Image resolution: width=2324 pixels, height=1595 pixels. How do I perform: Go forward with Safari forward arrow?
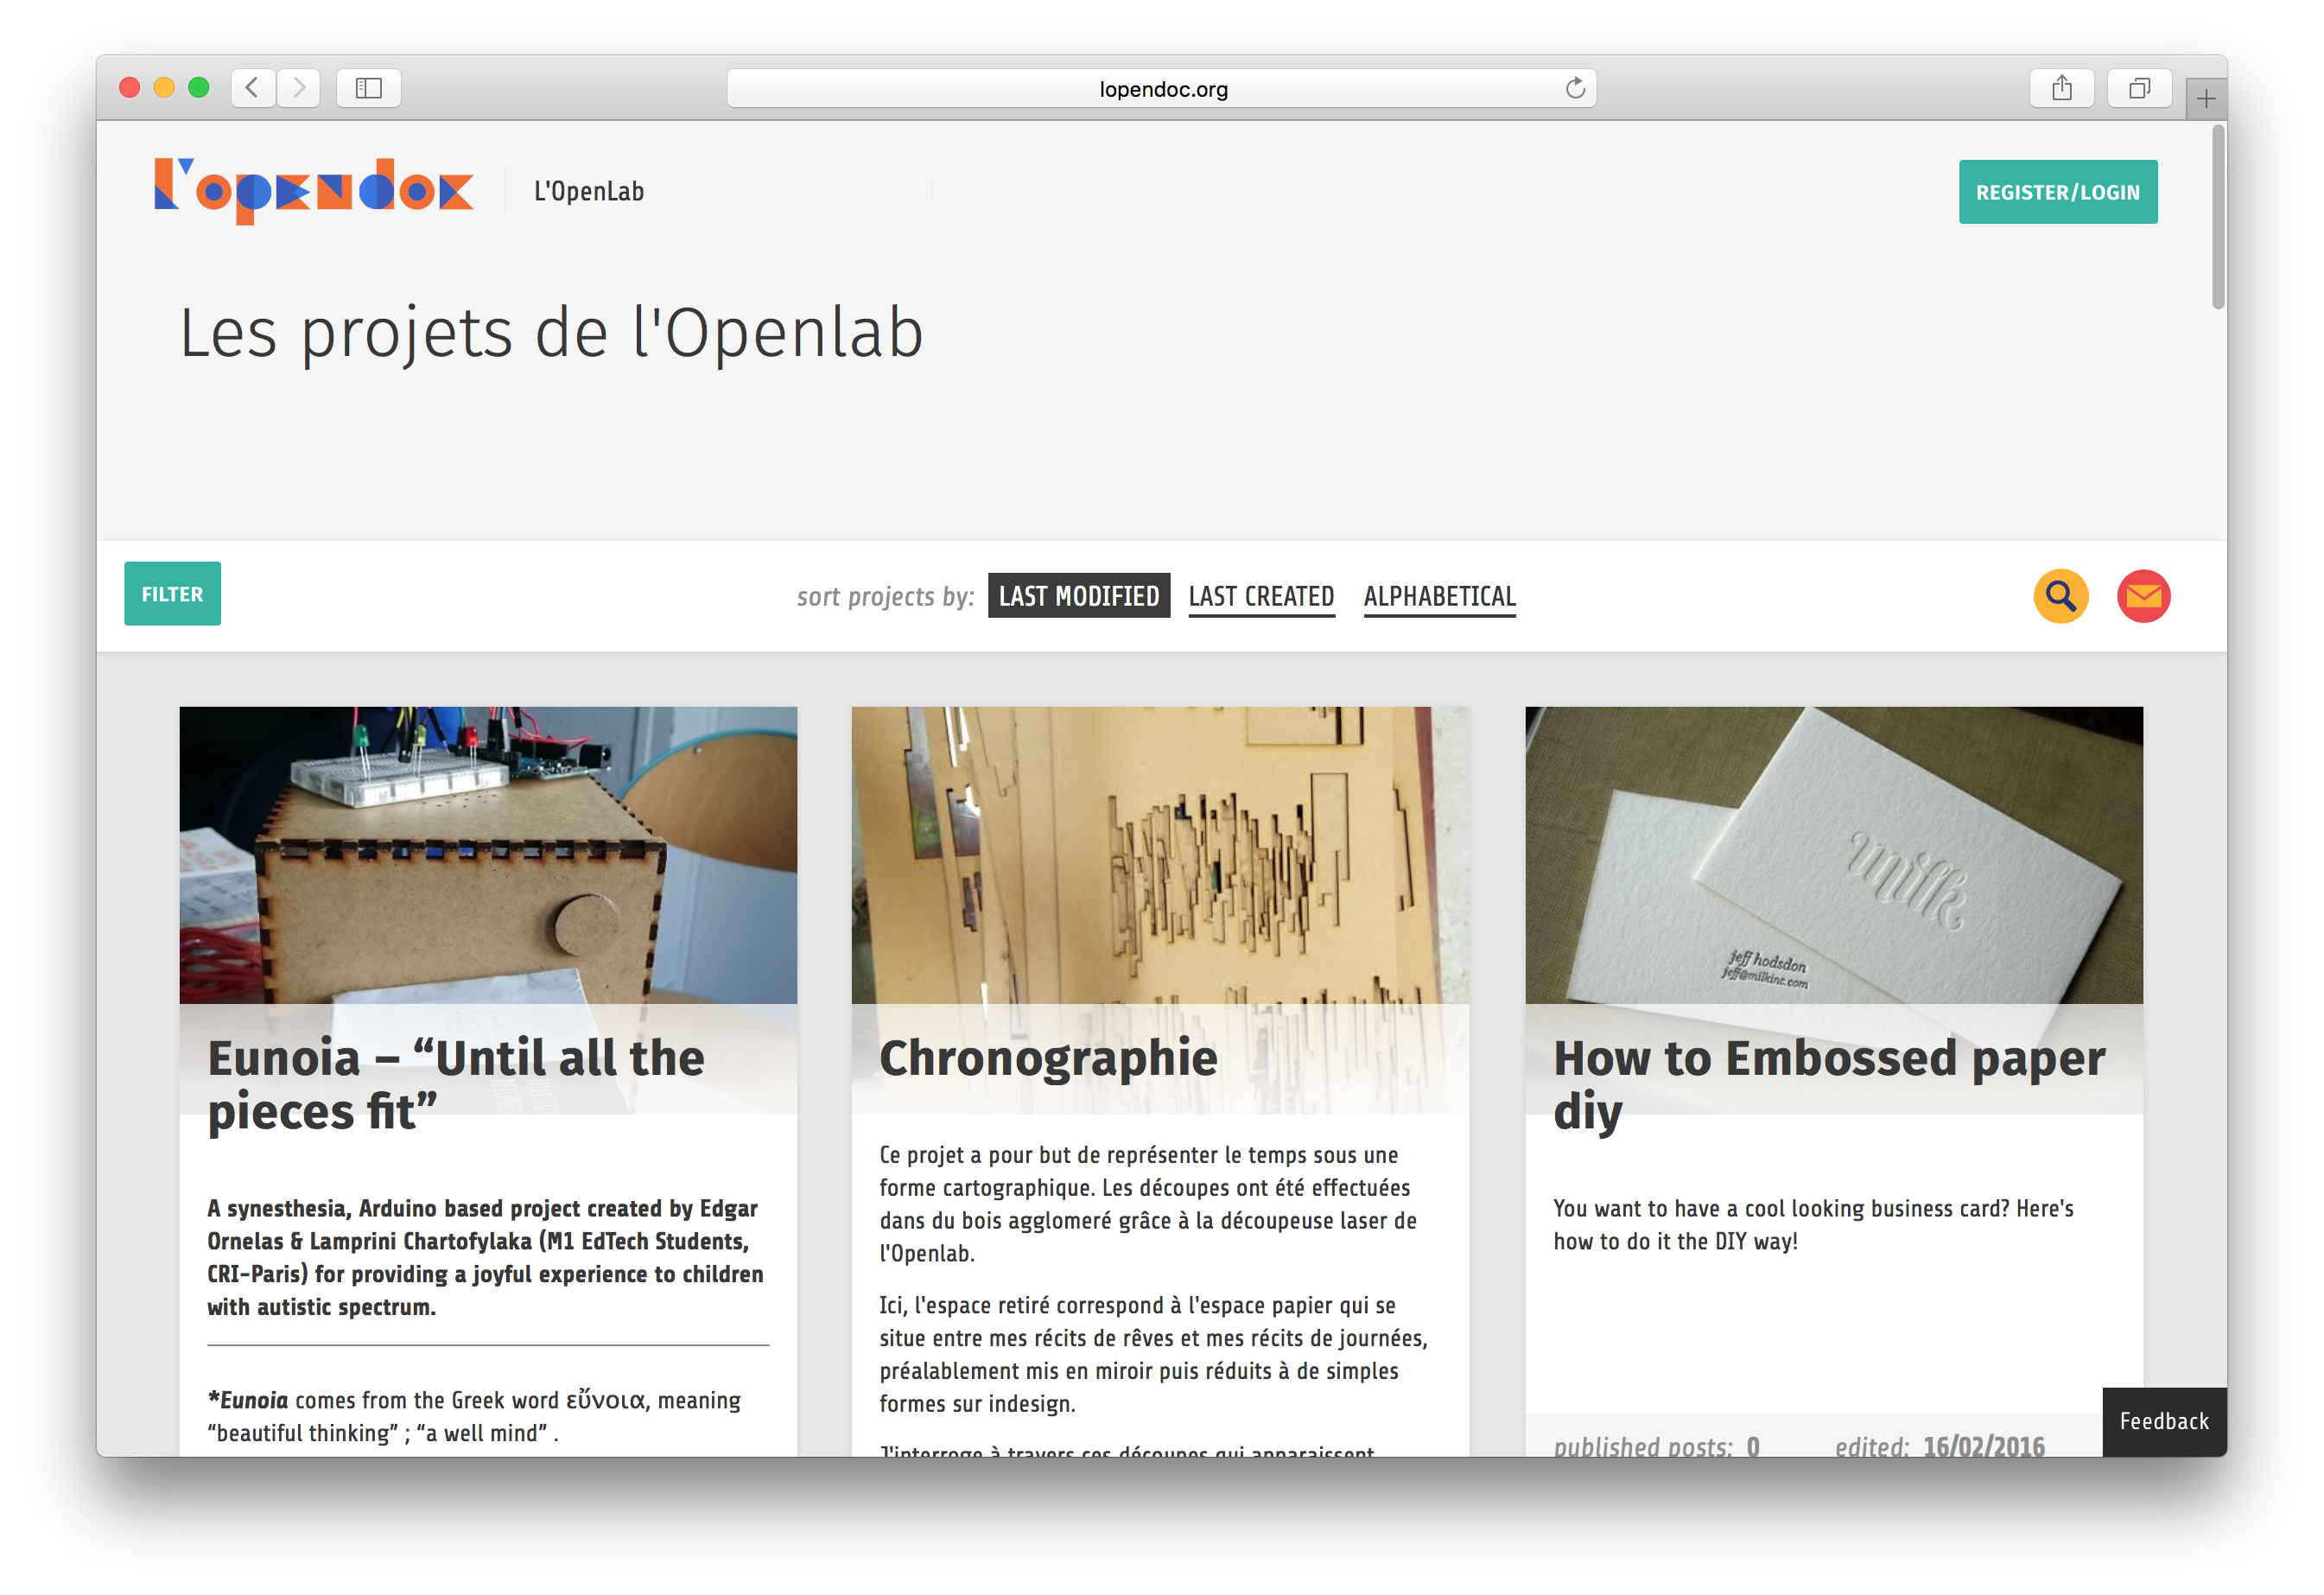[x=298, y=88]
